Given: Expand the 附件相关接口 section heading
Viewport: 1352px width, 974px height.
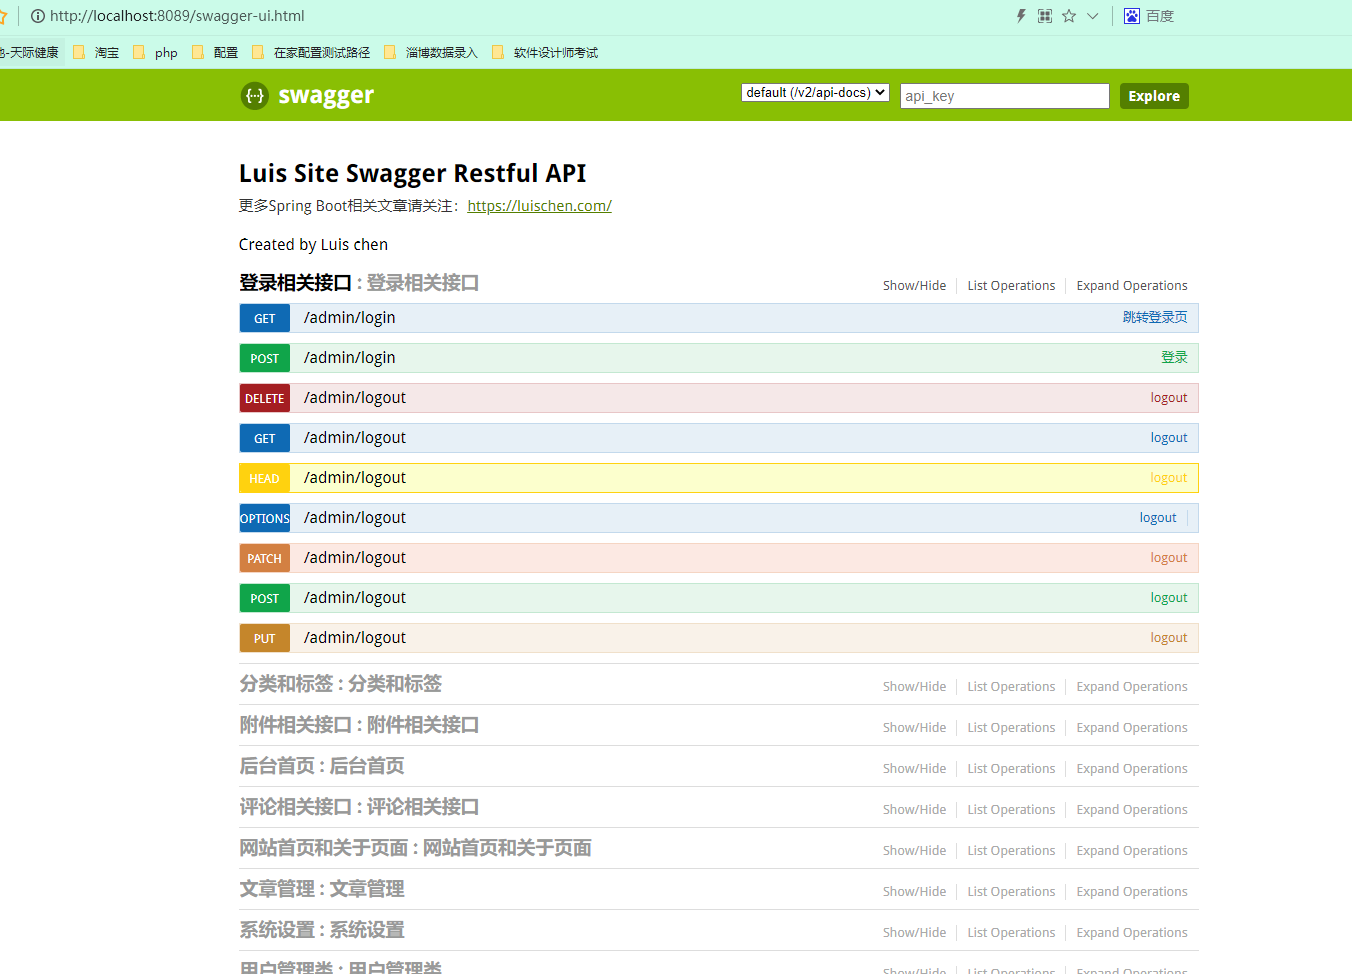Looking at the screenshot, I should (359, 725).
